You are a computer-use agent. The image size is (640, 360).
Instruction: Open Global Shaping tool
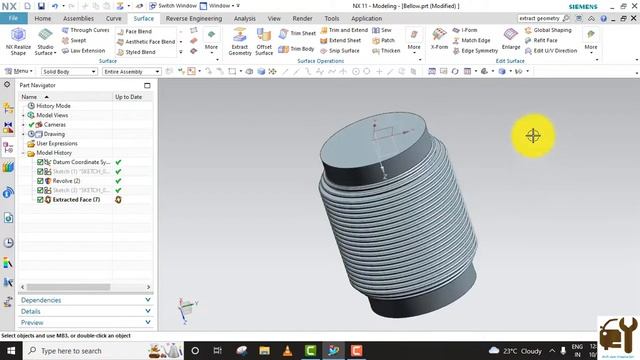pyautogui.click(x=548, y=30)
